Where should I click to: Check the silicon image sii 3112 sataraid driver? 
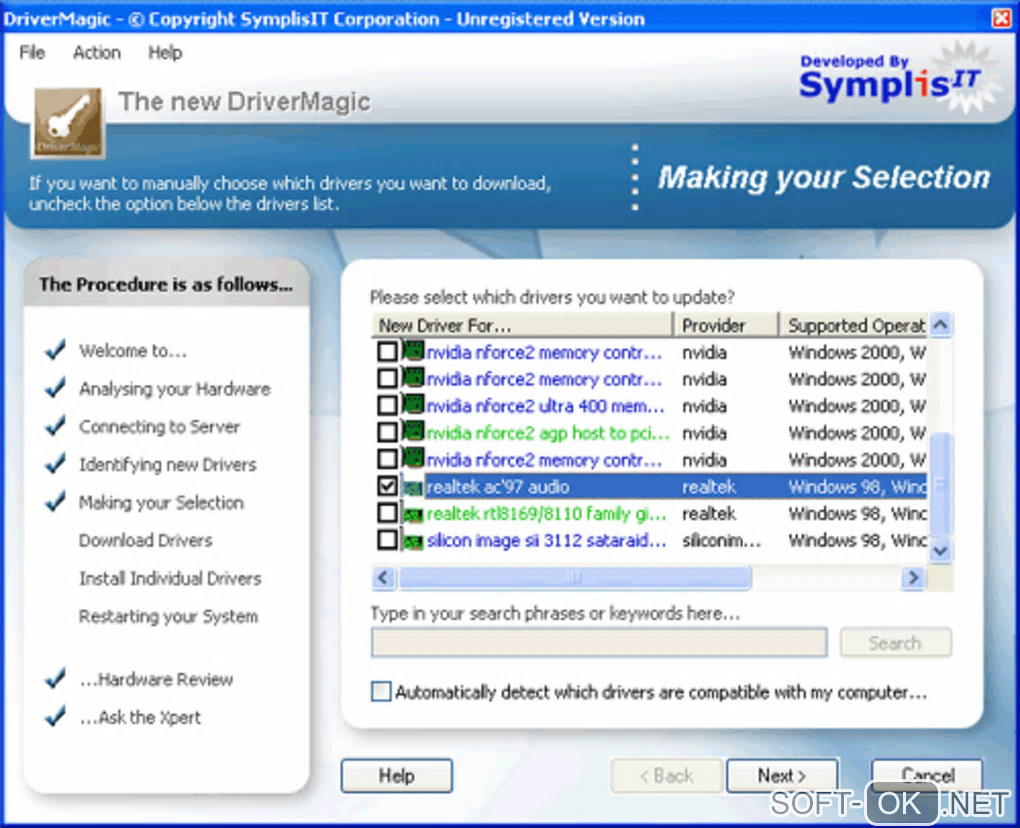coord(387,540)
